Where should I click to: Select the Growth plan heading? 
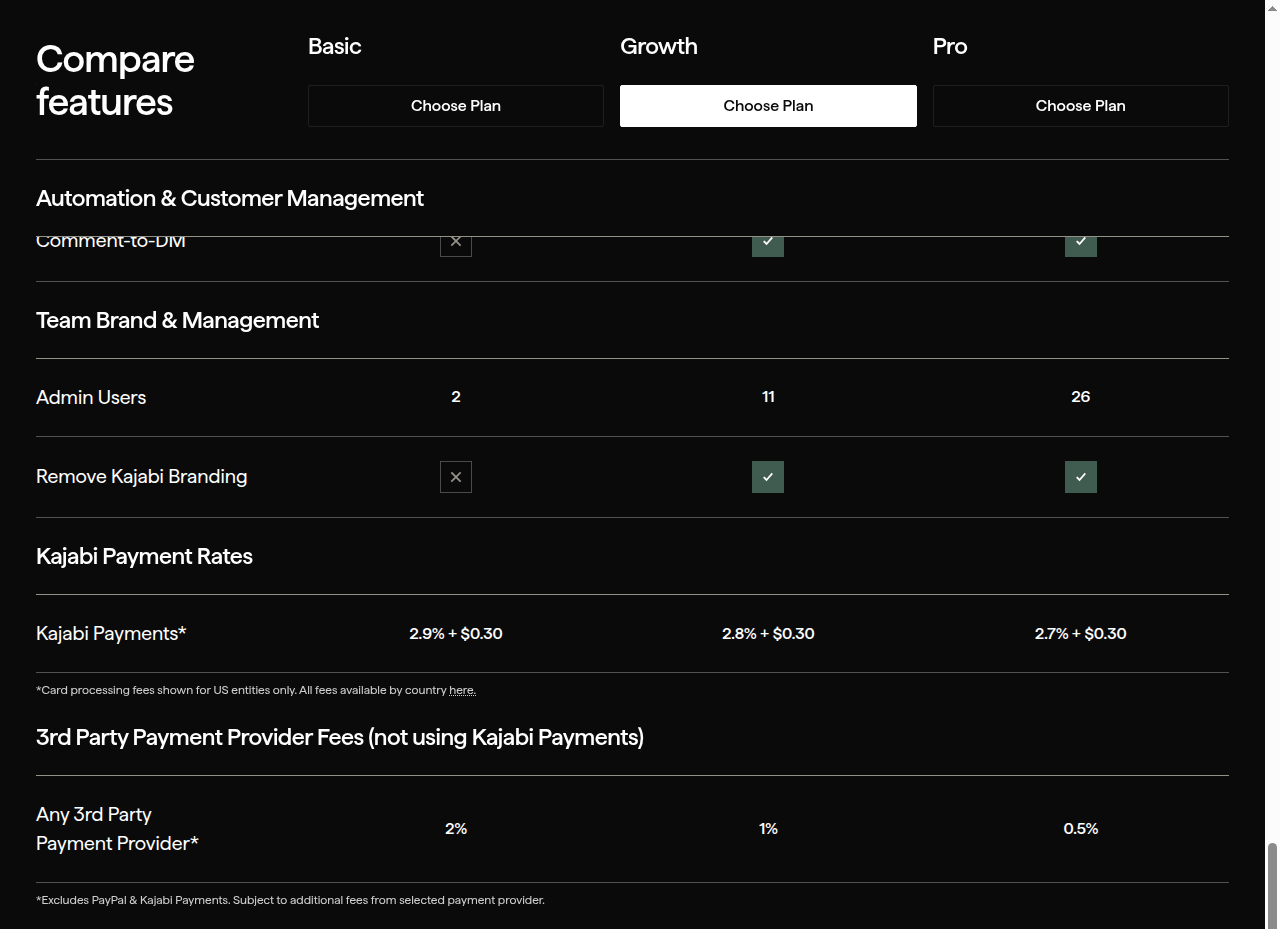pyautogui.click(x=659, y=46)
